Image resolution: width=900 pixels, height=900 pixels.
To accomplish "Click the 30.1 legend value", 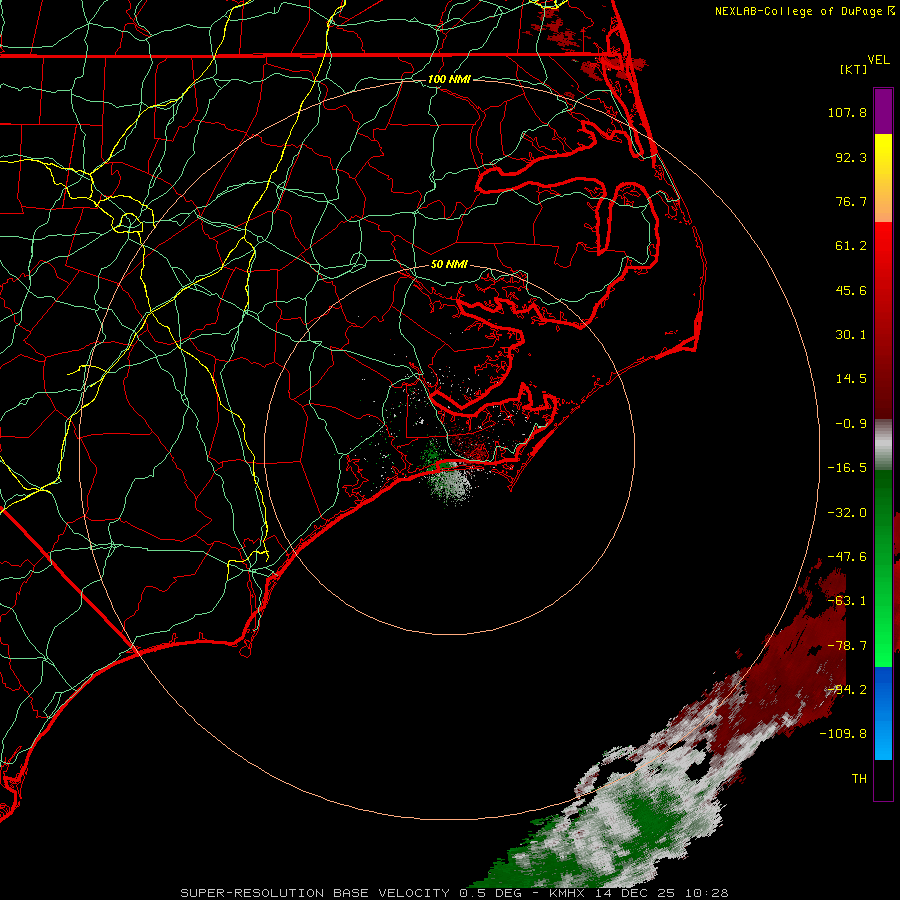I will (851, 335).
